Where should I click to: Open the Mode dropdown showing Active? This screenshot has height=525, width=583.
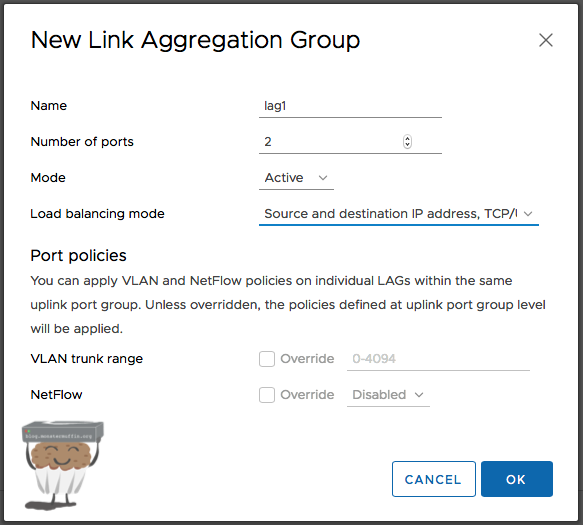(296, 178)
